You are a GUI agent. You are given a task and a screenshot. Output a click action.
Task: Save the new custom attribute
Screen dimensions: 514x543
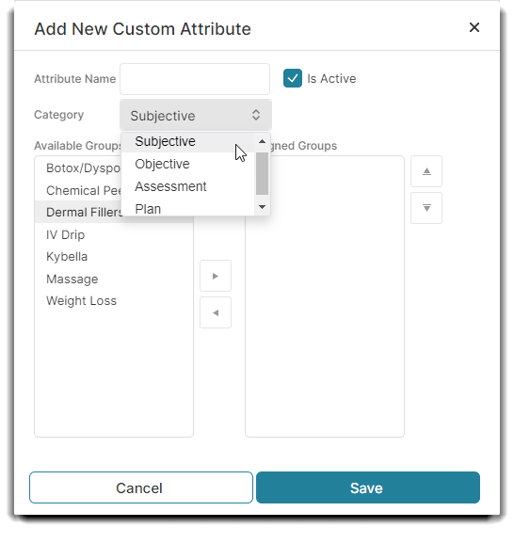tap(368, 488)
